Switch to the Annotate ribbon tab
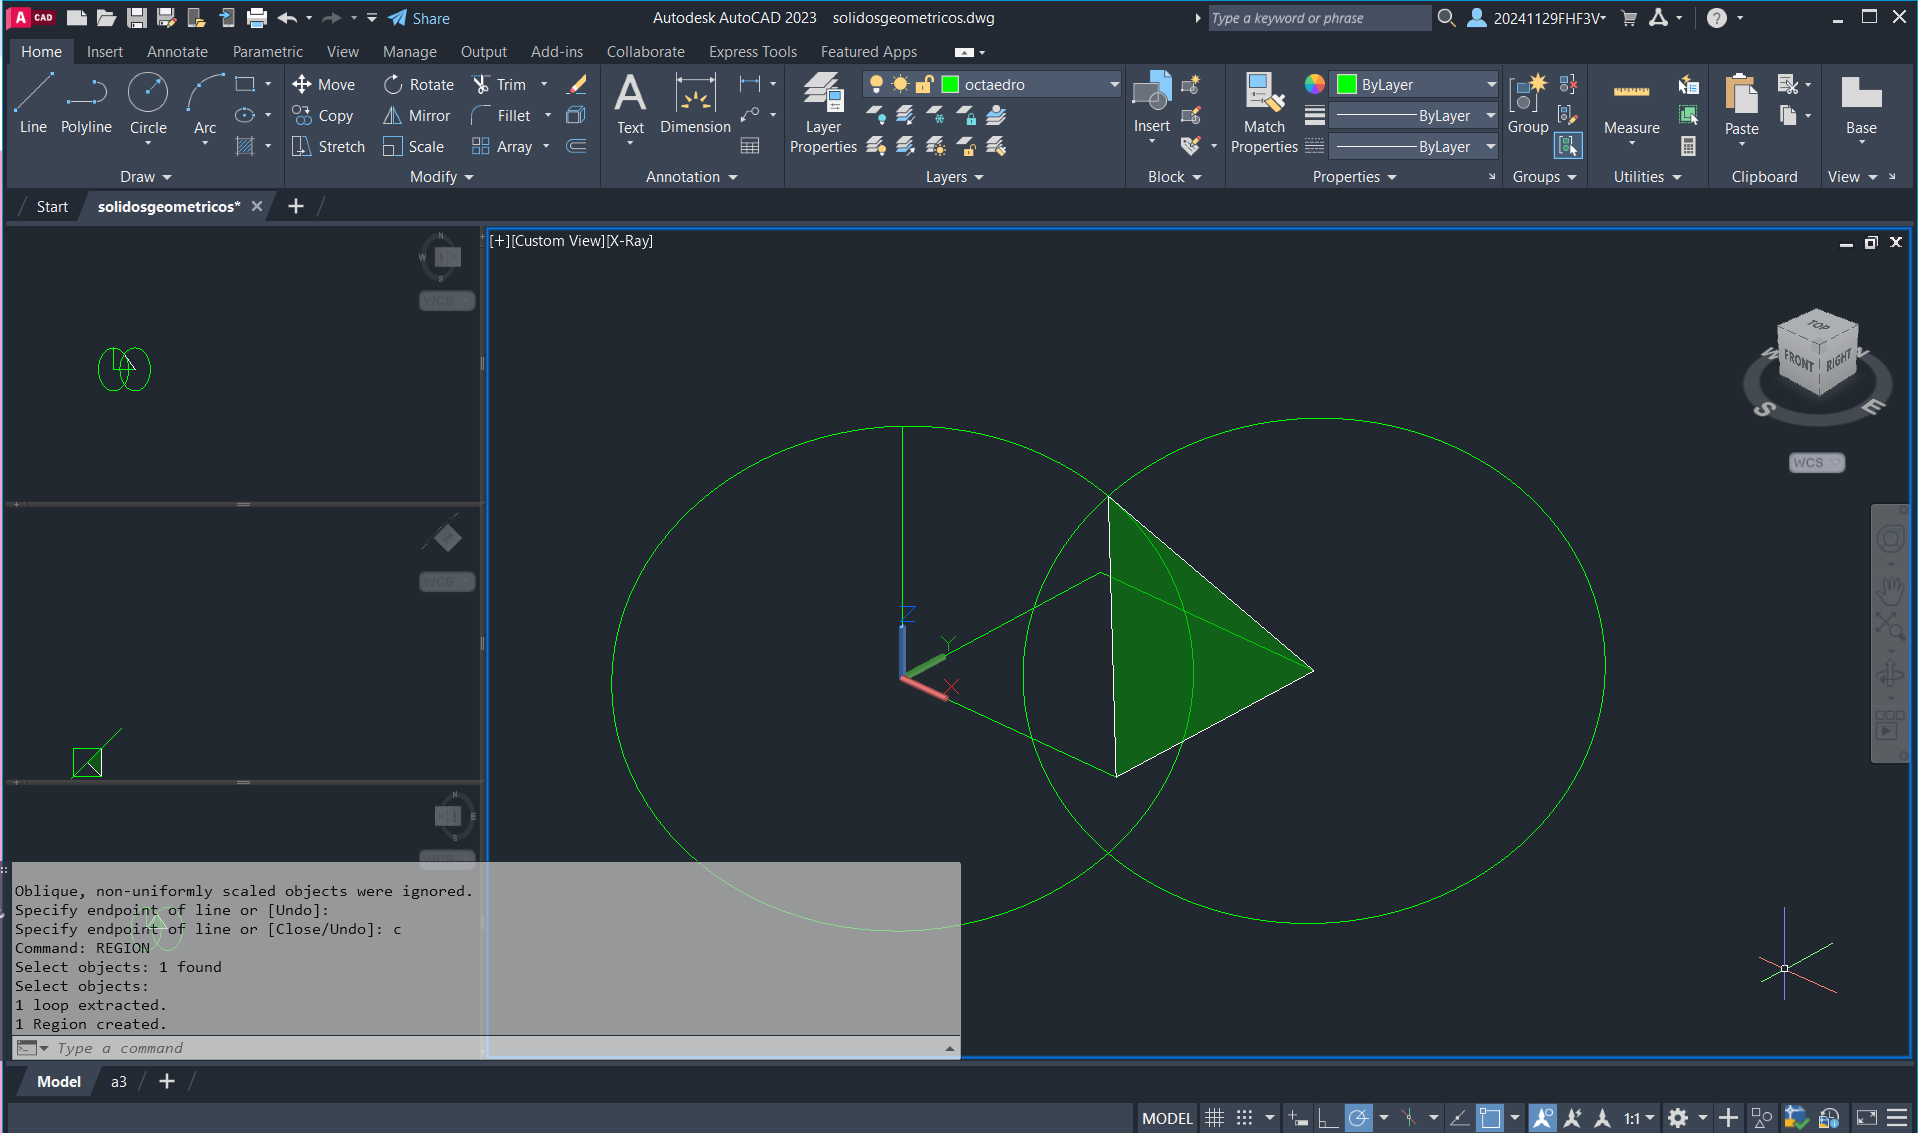1918x1133 pixels. (177, 52)
